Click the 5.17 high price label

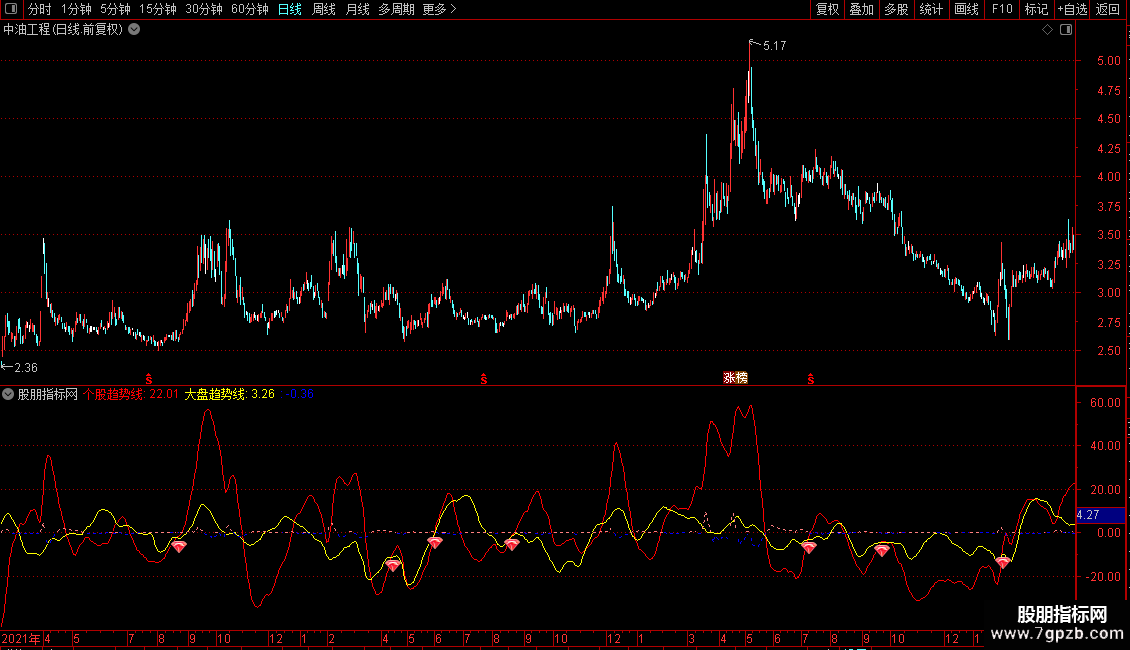(775, 46)
